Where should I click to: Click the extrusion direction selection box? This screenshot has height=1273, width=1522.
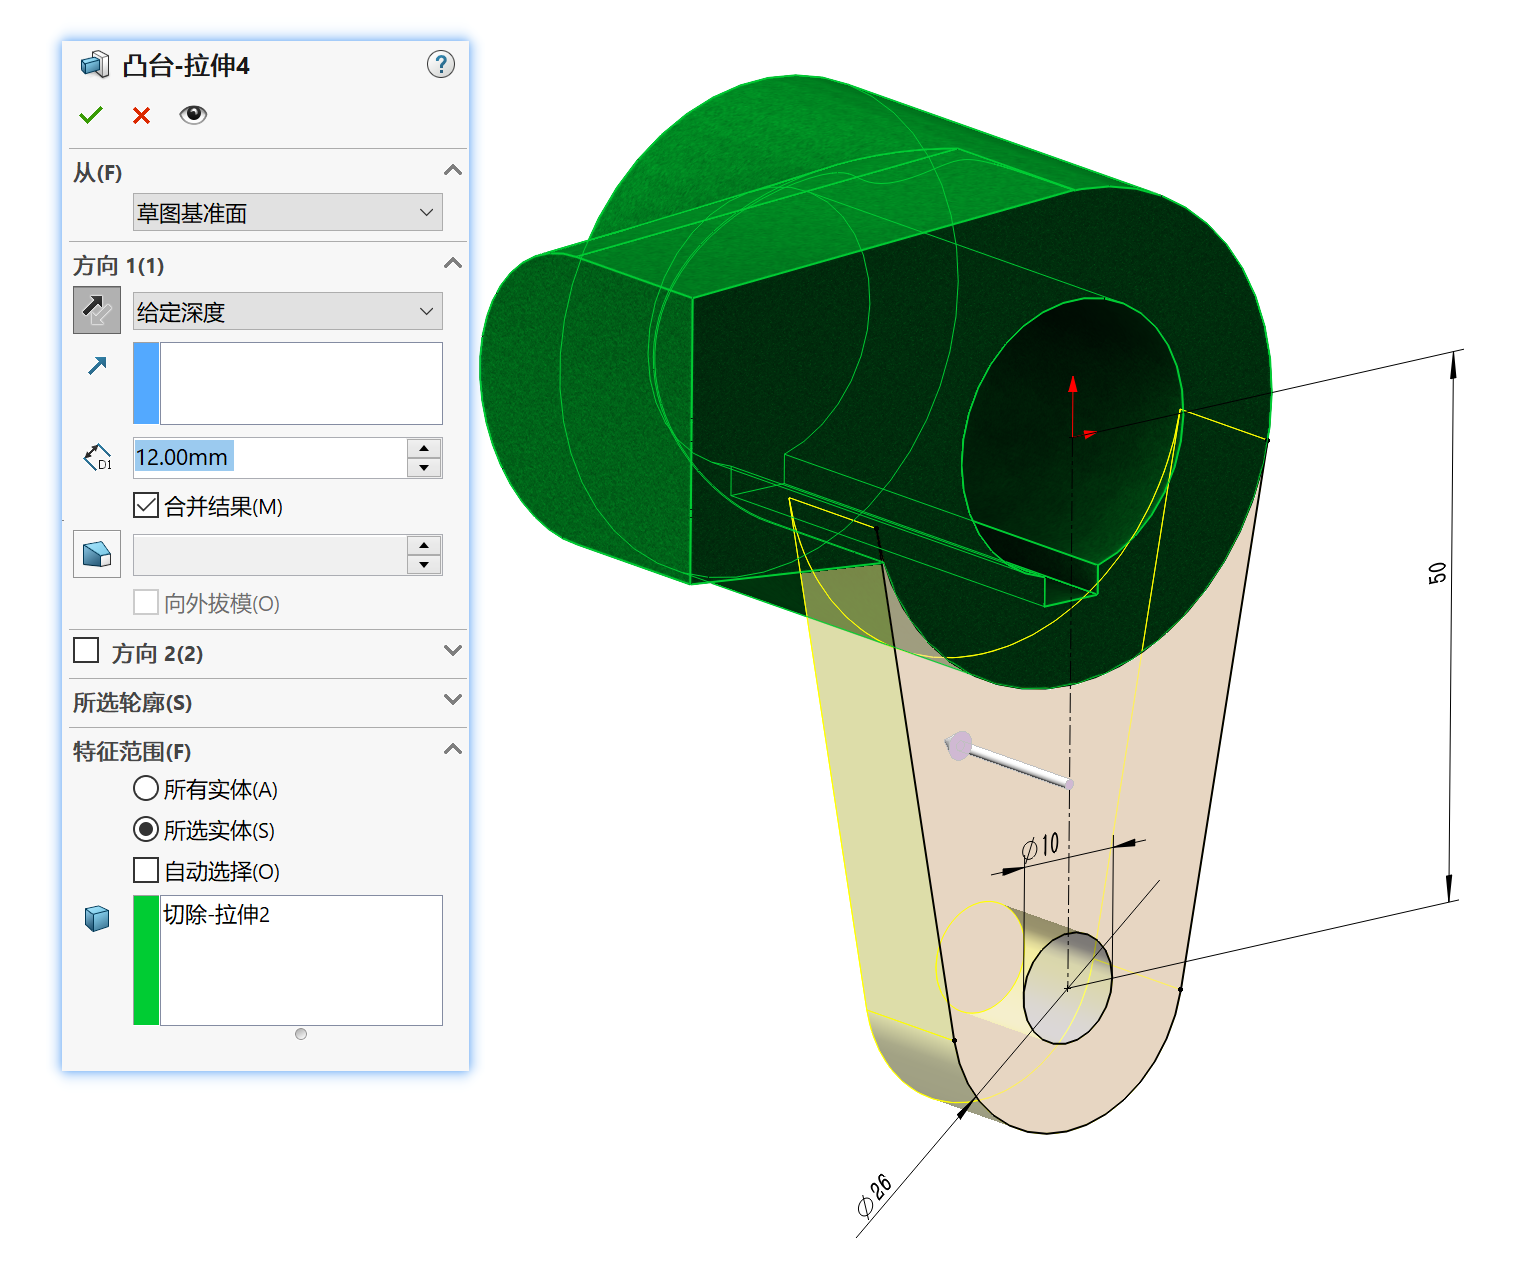[x=301, y=384]
